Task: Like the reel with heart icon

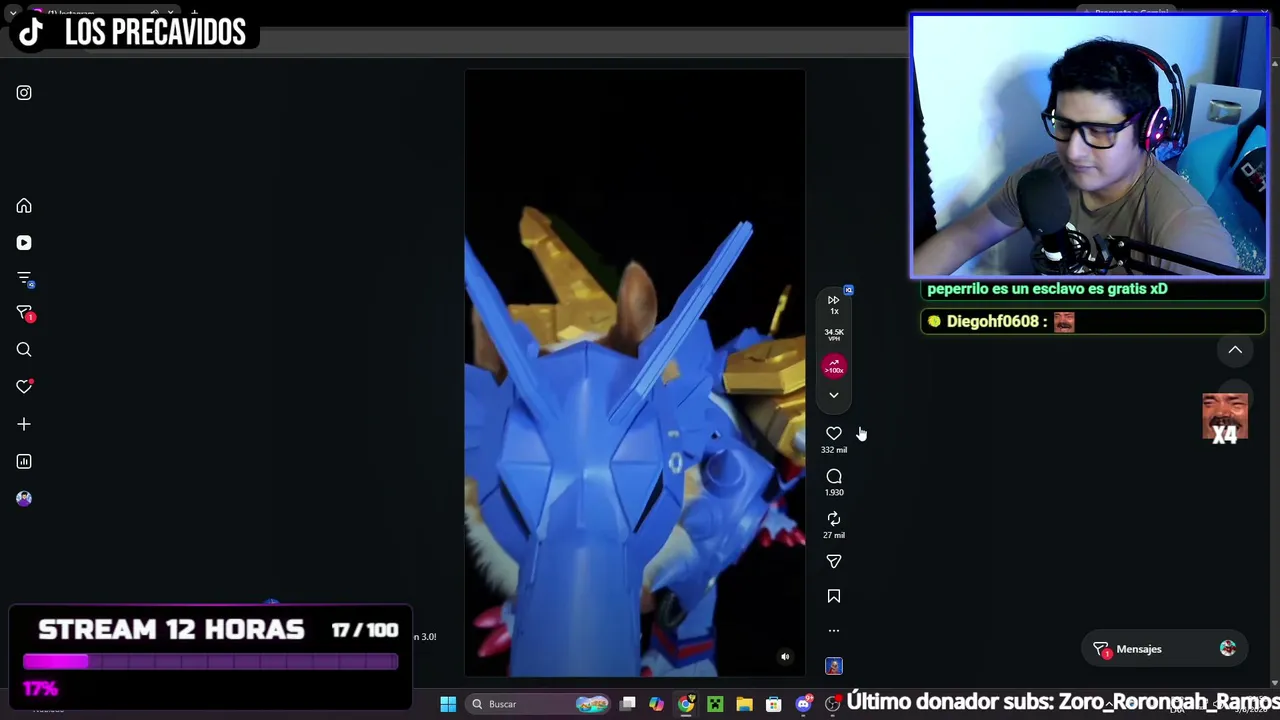Action: click(x=834, y=433)
